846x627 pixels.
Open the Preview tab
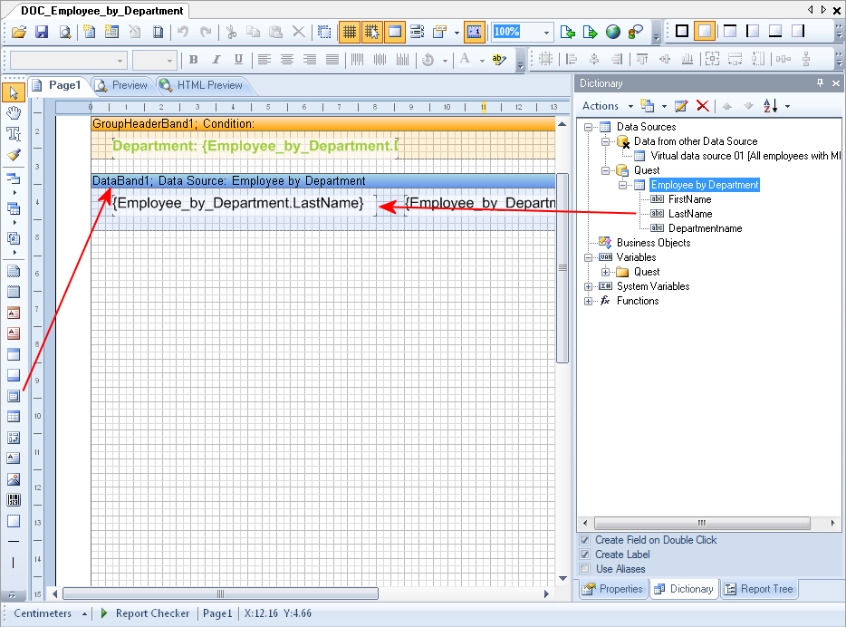coord(122,85)
